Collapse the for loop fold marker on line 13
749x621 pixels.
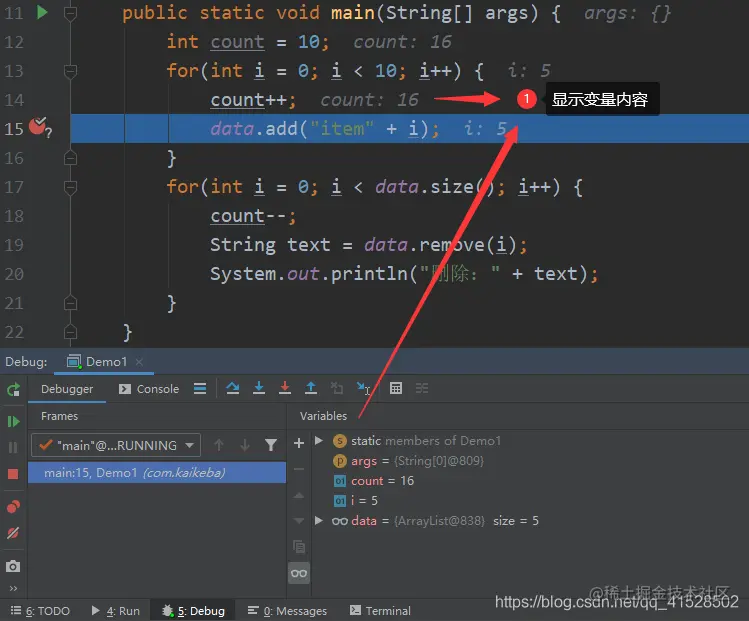tap(70, 71)
